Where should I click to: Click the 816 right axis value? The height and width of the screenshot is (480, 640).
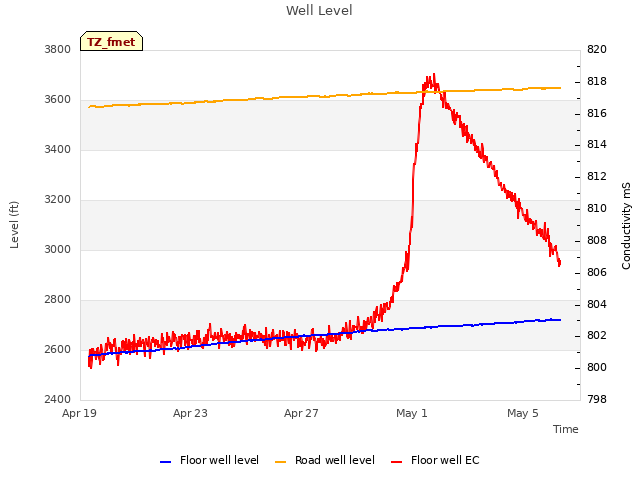[x=597, y=113]
